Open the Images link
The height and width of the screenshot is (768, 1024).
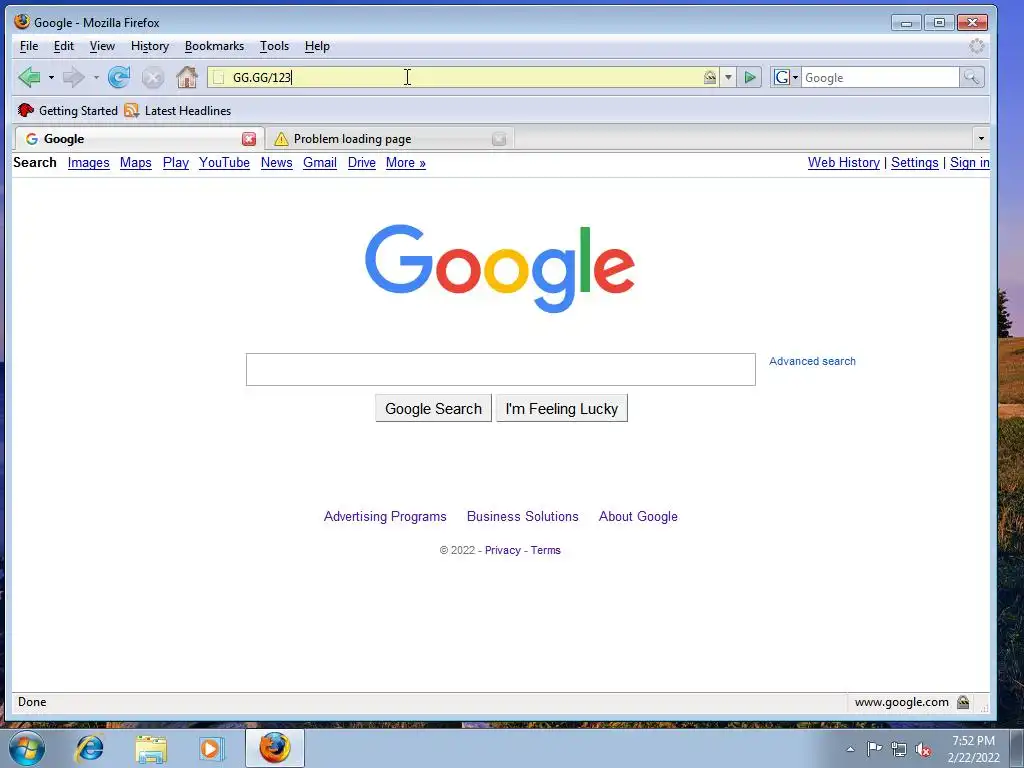click(x=88, y=163)
